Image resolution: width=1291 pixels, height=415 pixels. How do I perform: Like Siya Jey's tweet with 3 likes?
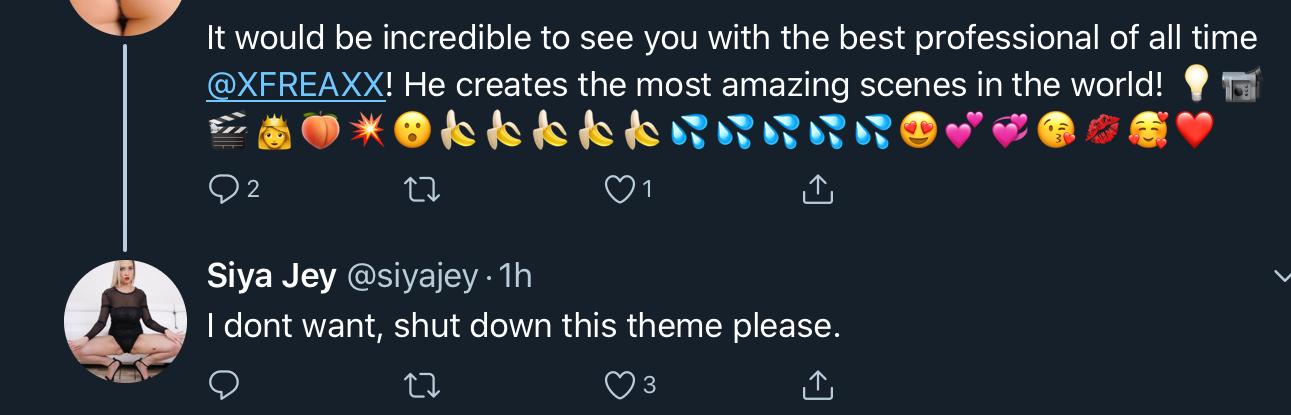point(622,384)
